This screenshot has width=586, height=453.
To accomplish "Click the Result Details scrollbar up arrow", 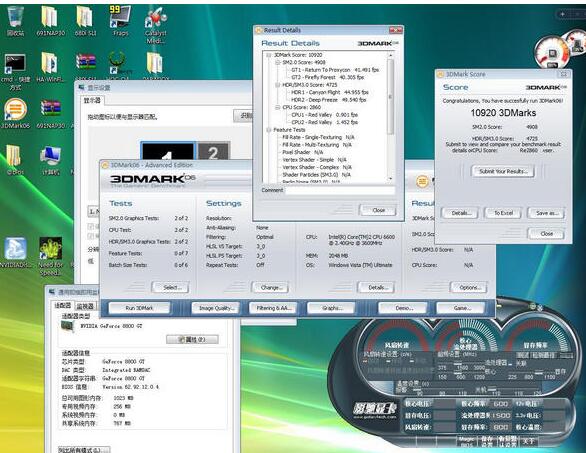I will tap(391, 55).
